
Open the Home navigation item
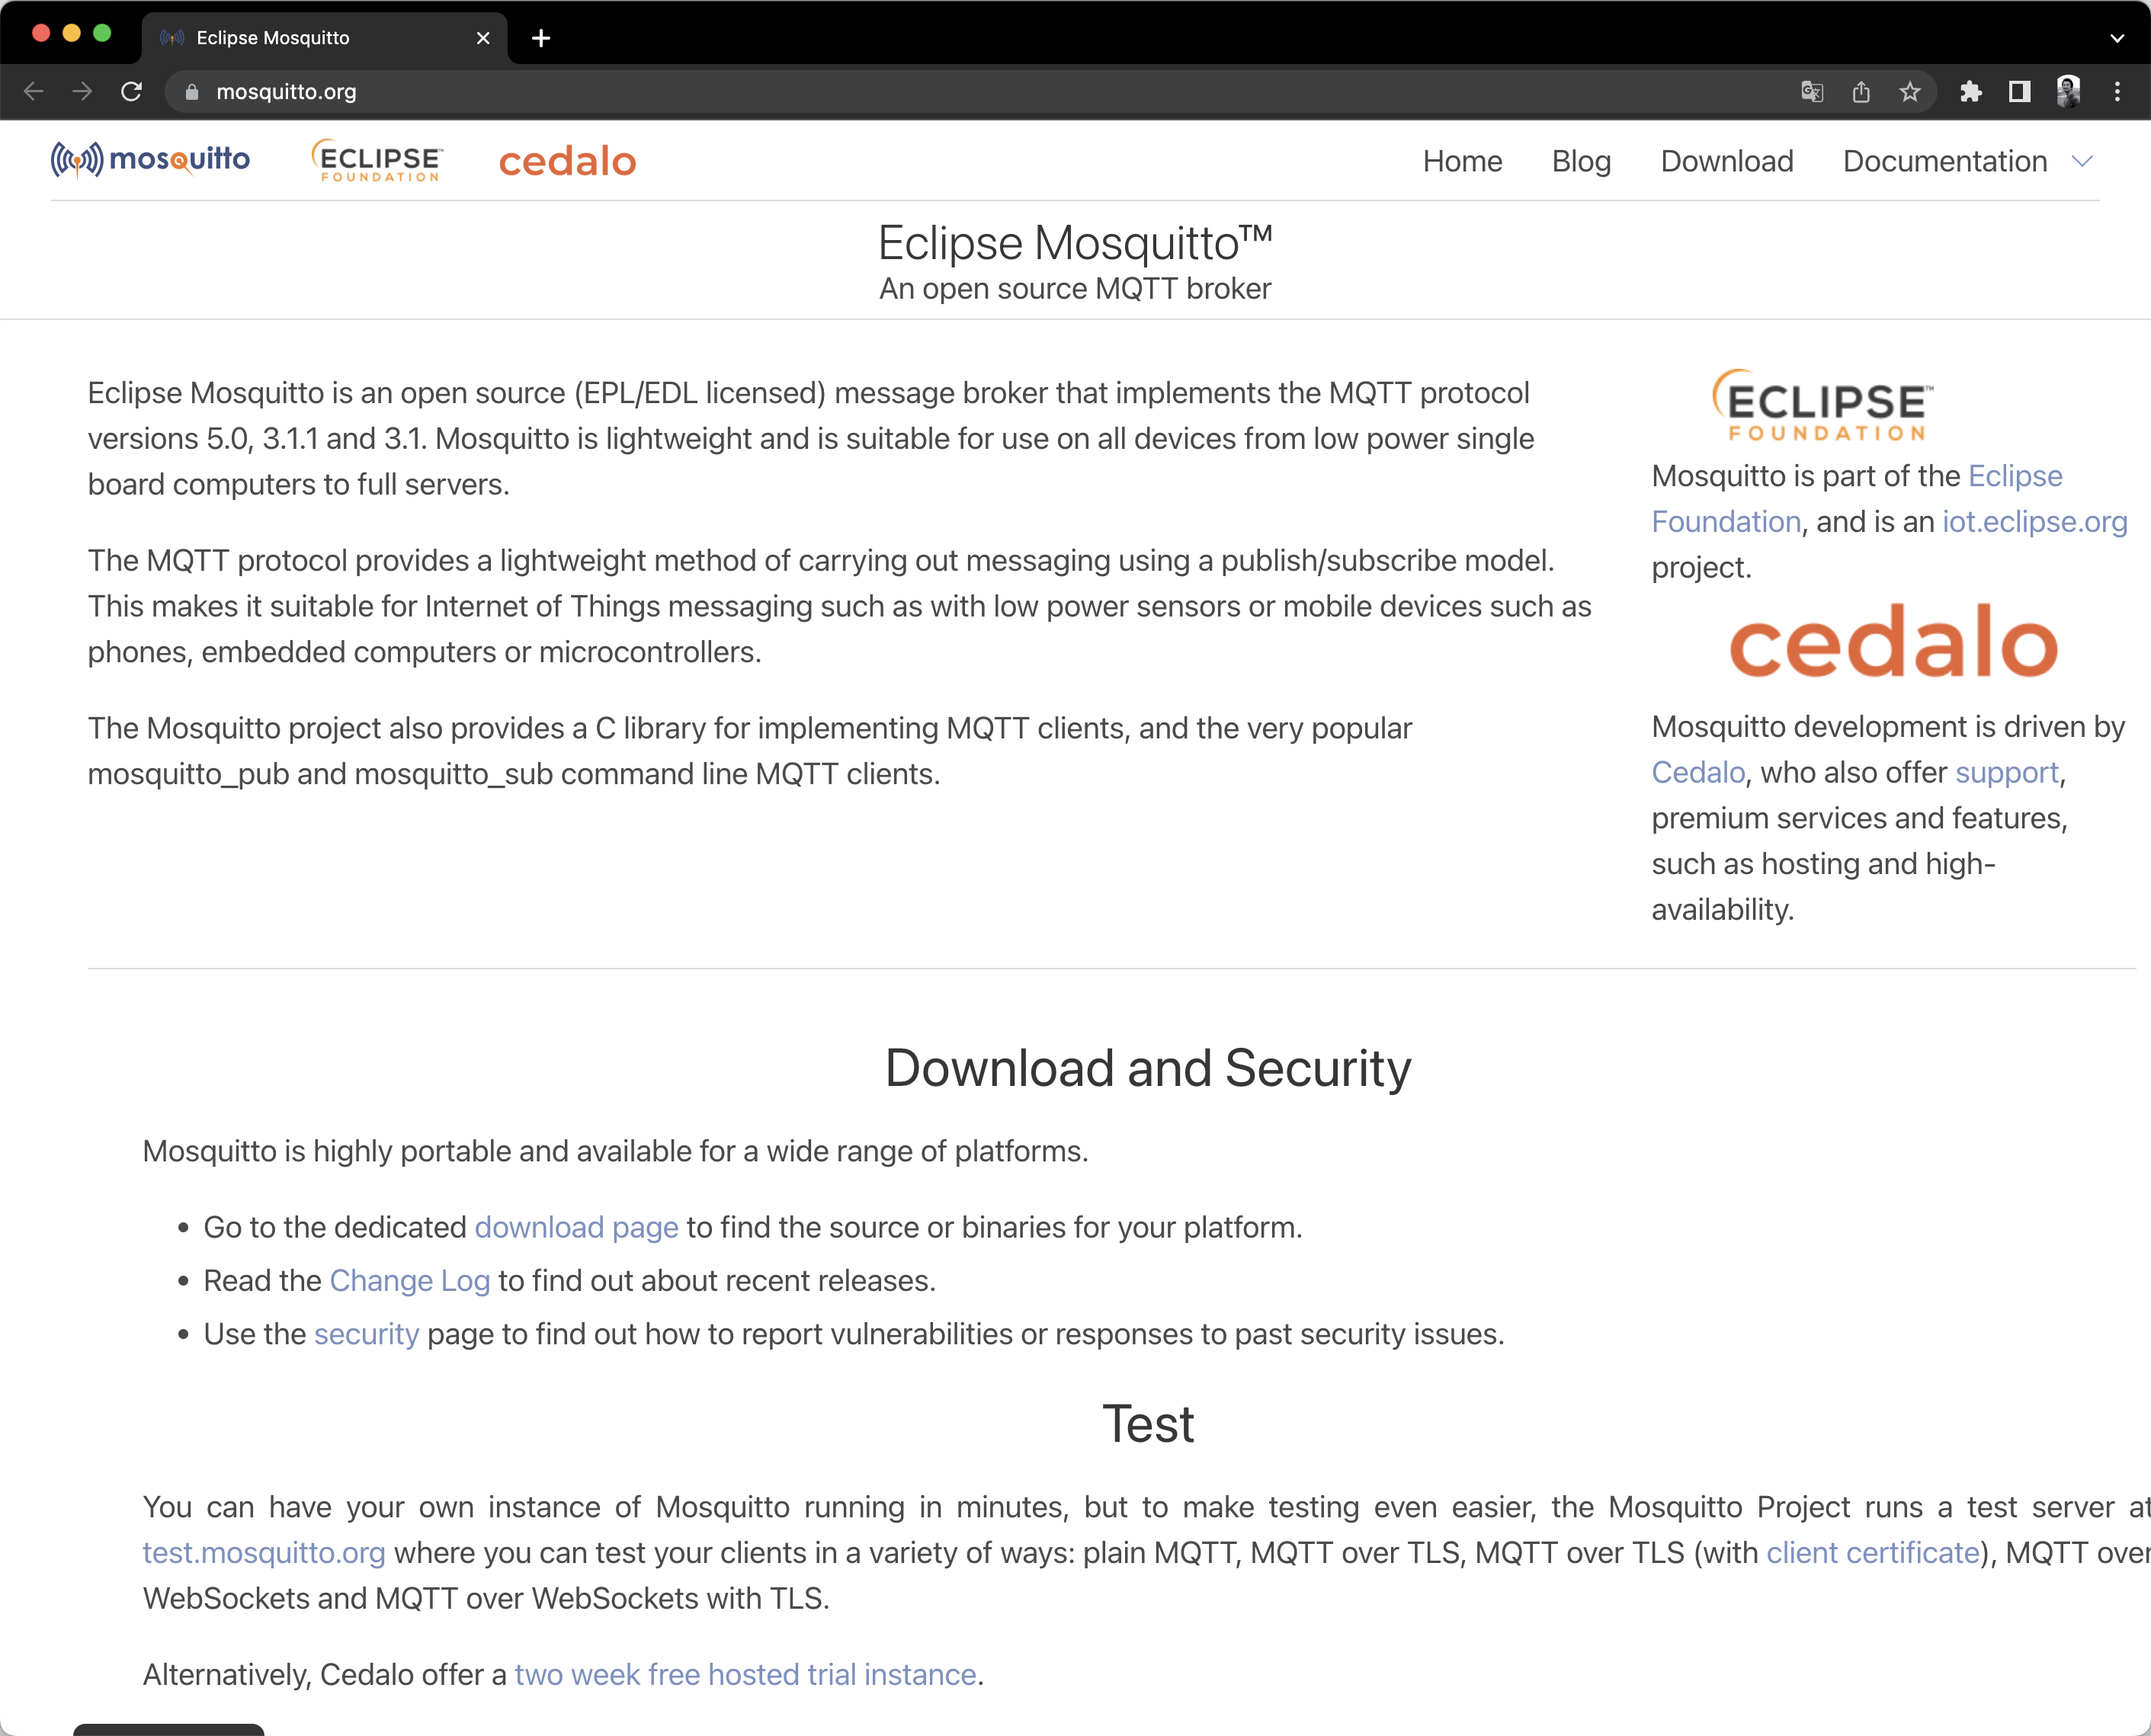coord(1462,161)
